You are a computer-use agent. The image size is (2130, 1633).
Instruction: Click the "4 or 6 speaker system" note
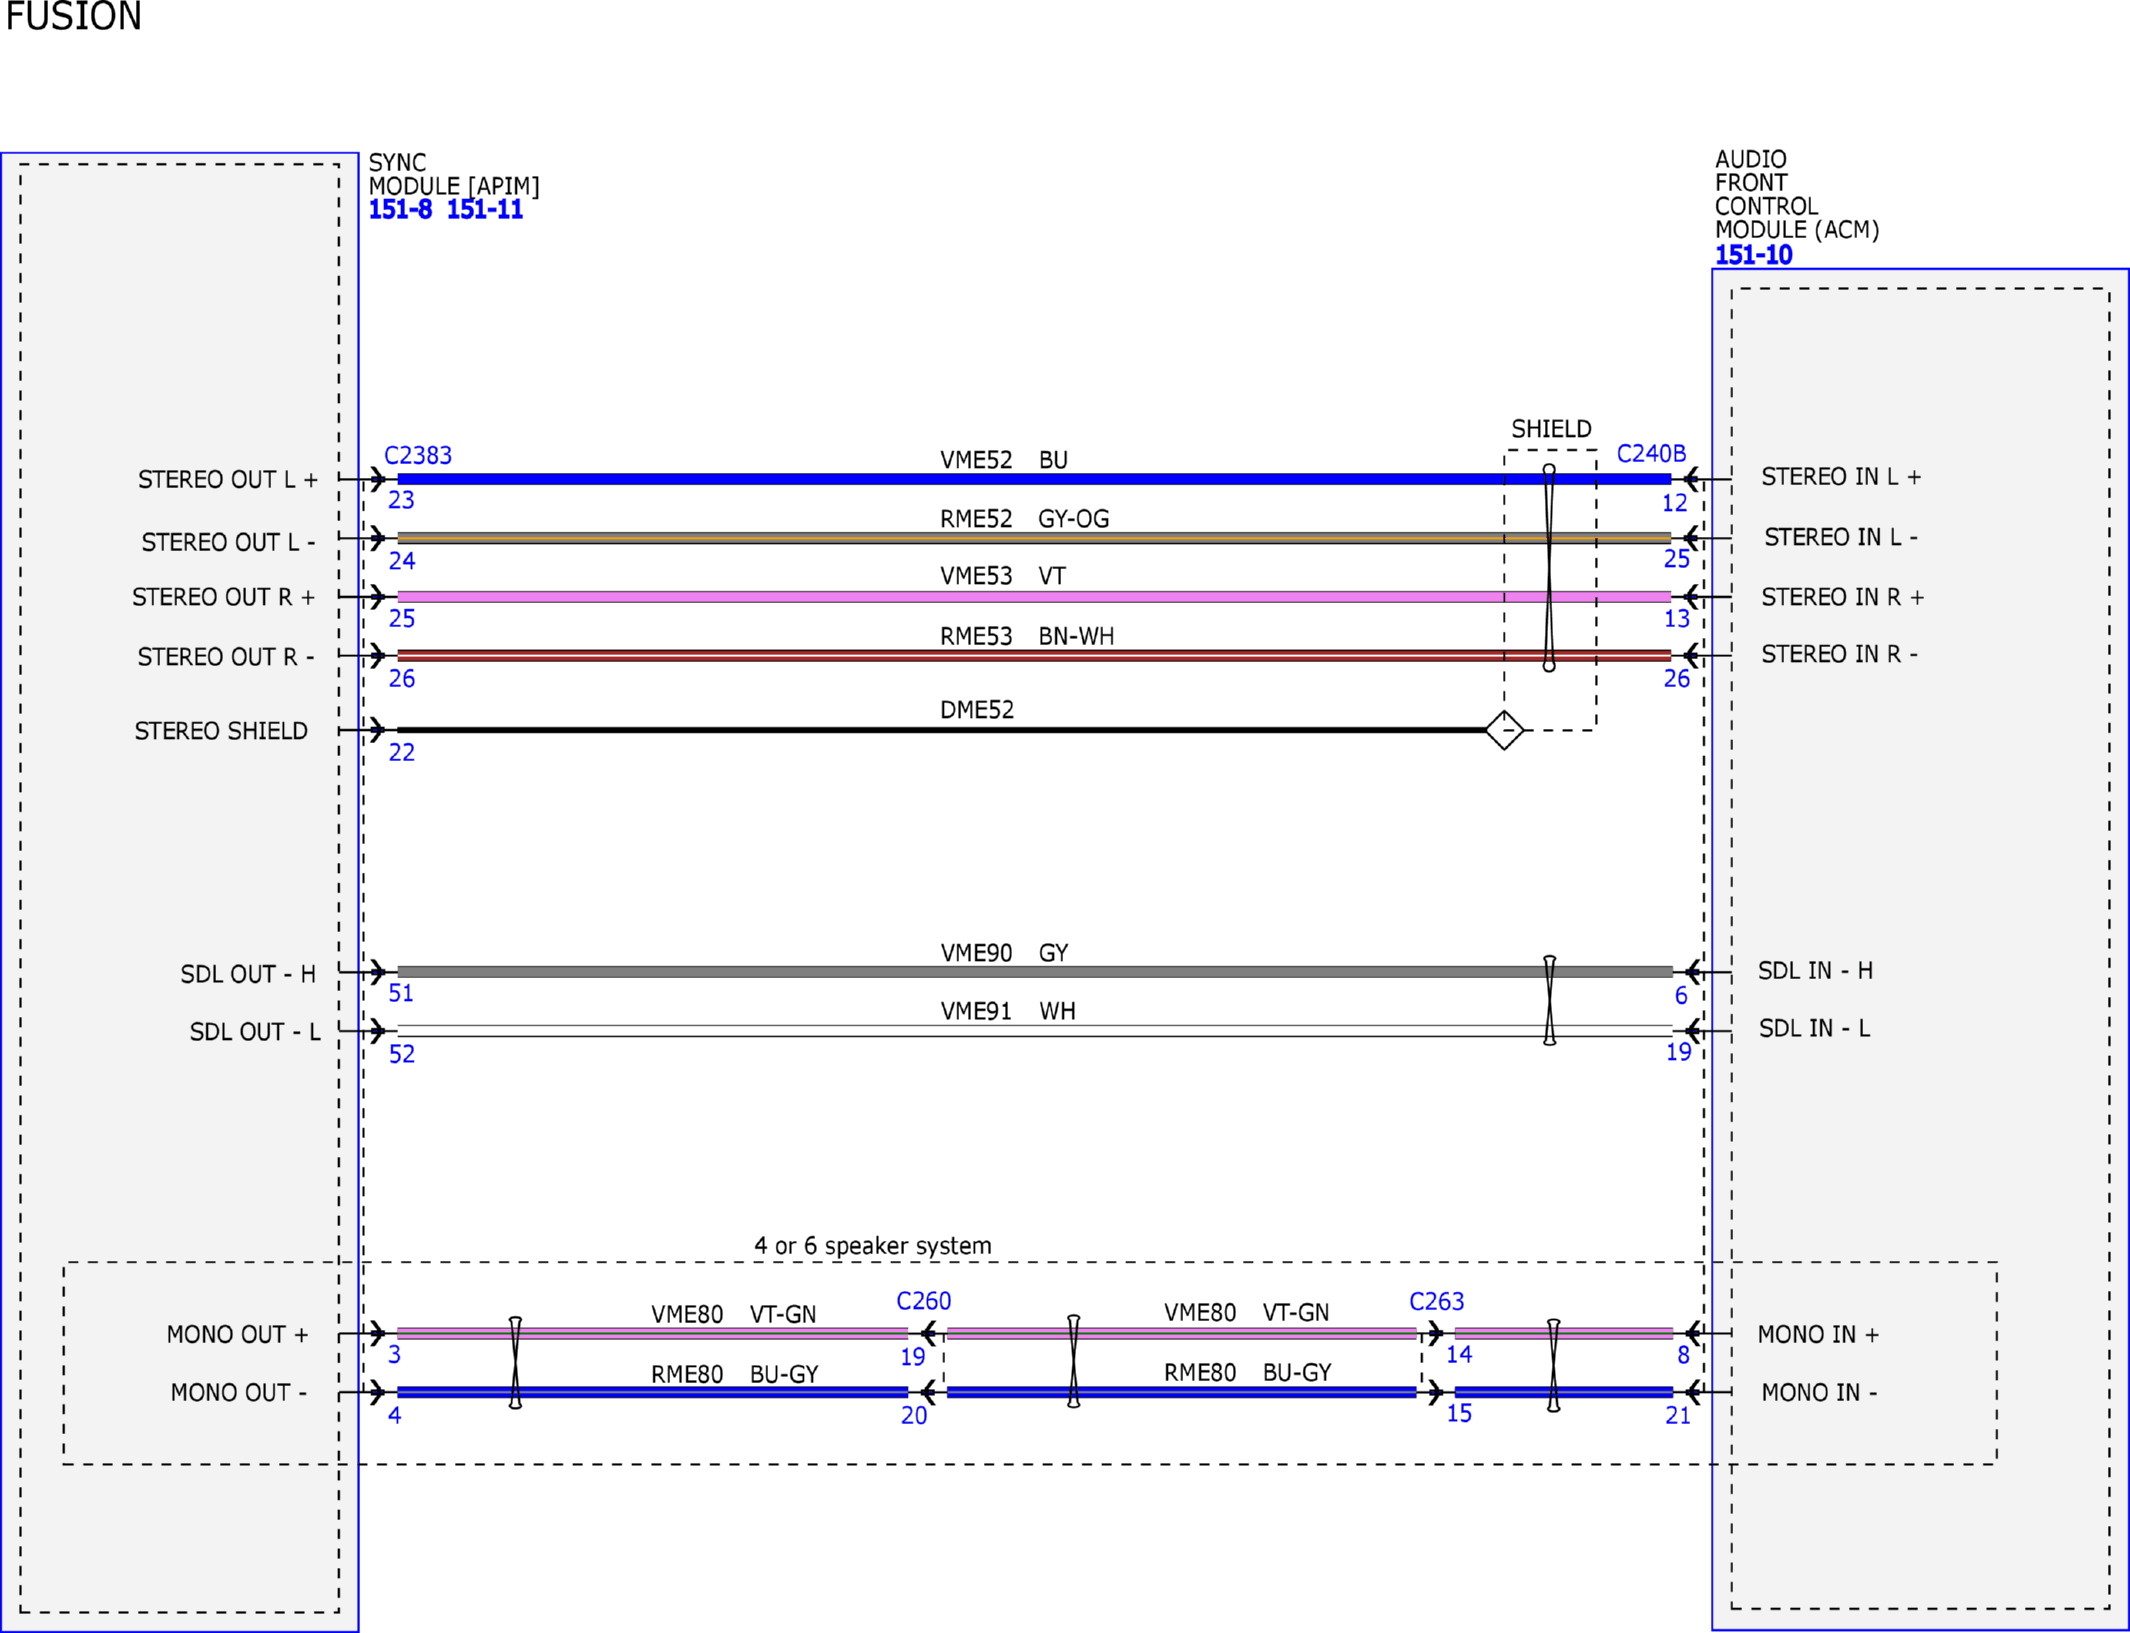click(873, 1246)
